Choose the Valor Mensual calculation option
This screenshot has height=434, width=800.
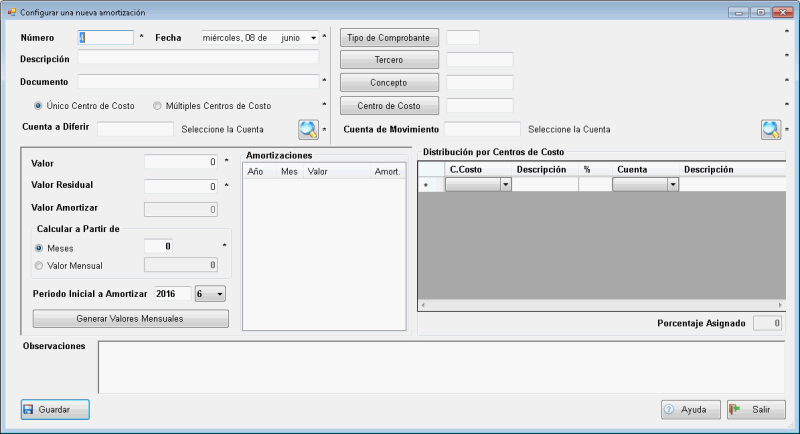pyautogui.click(x=39, y=265)
